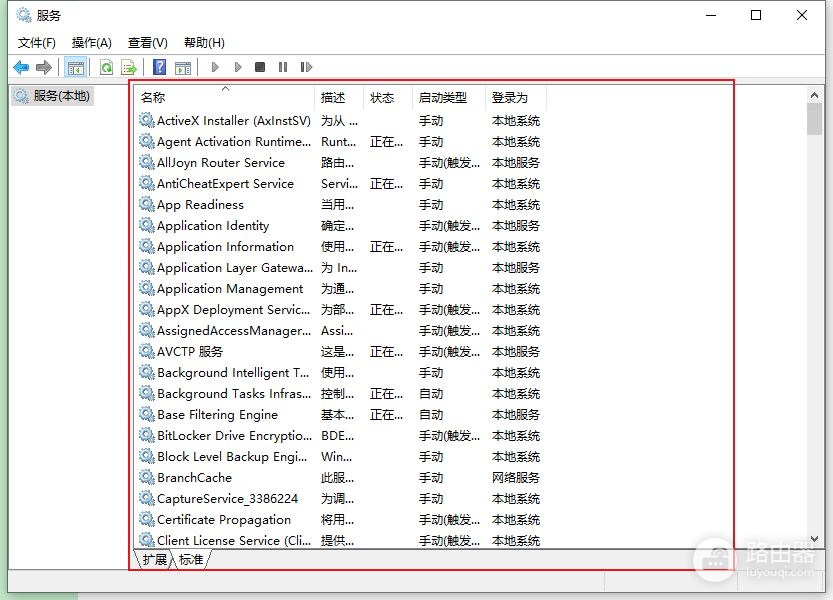Open the 查看(V) menu
The height and width of the screenshot is (600, 833).
coord(148,42)
